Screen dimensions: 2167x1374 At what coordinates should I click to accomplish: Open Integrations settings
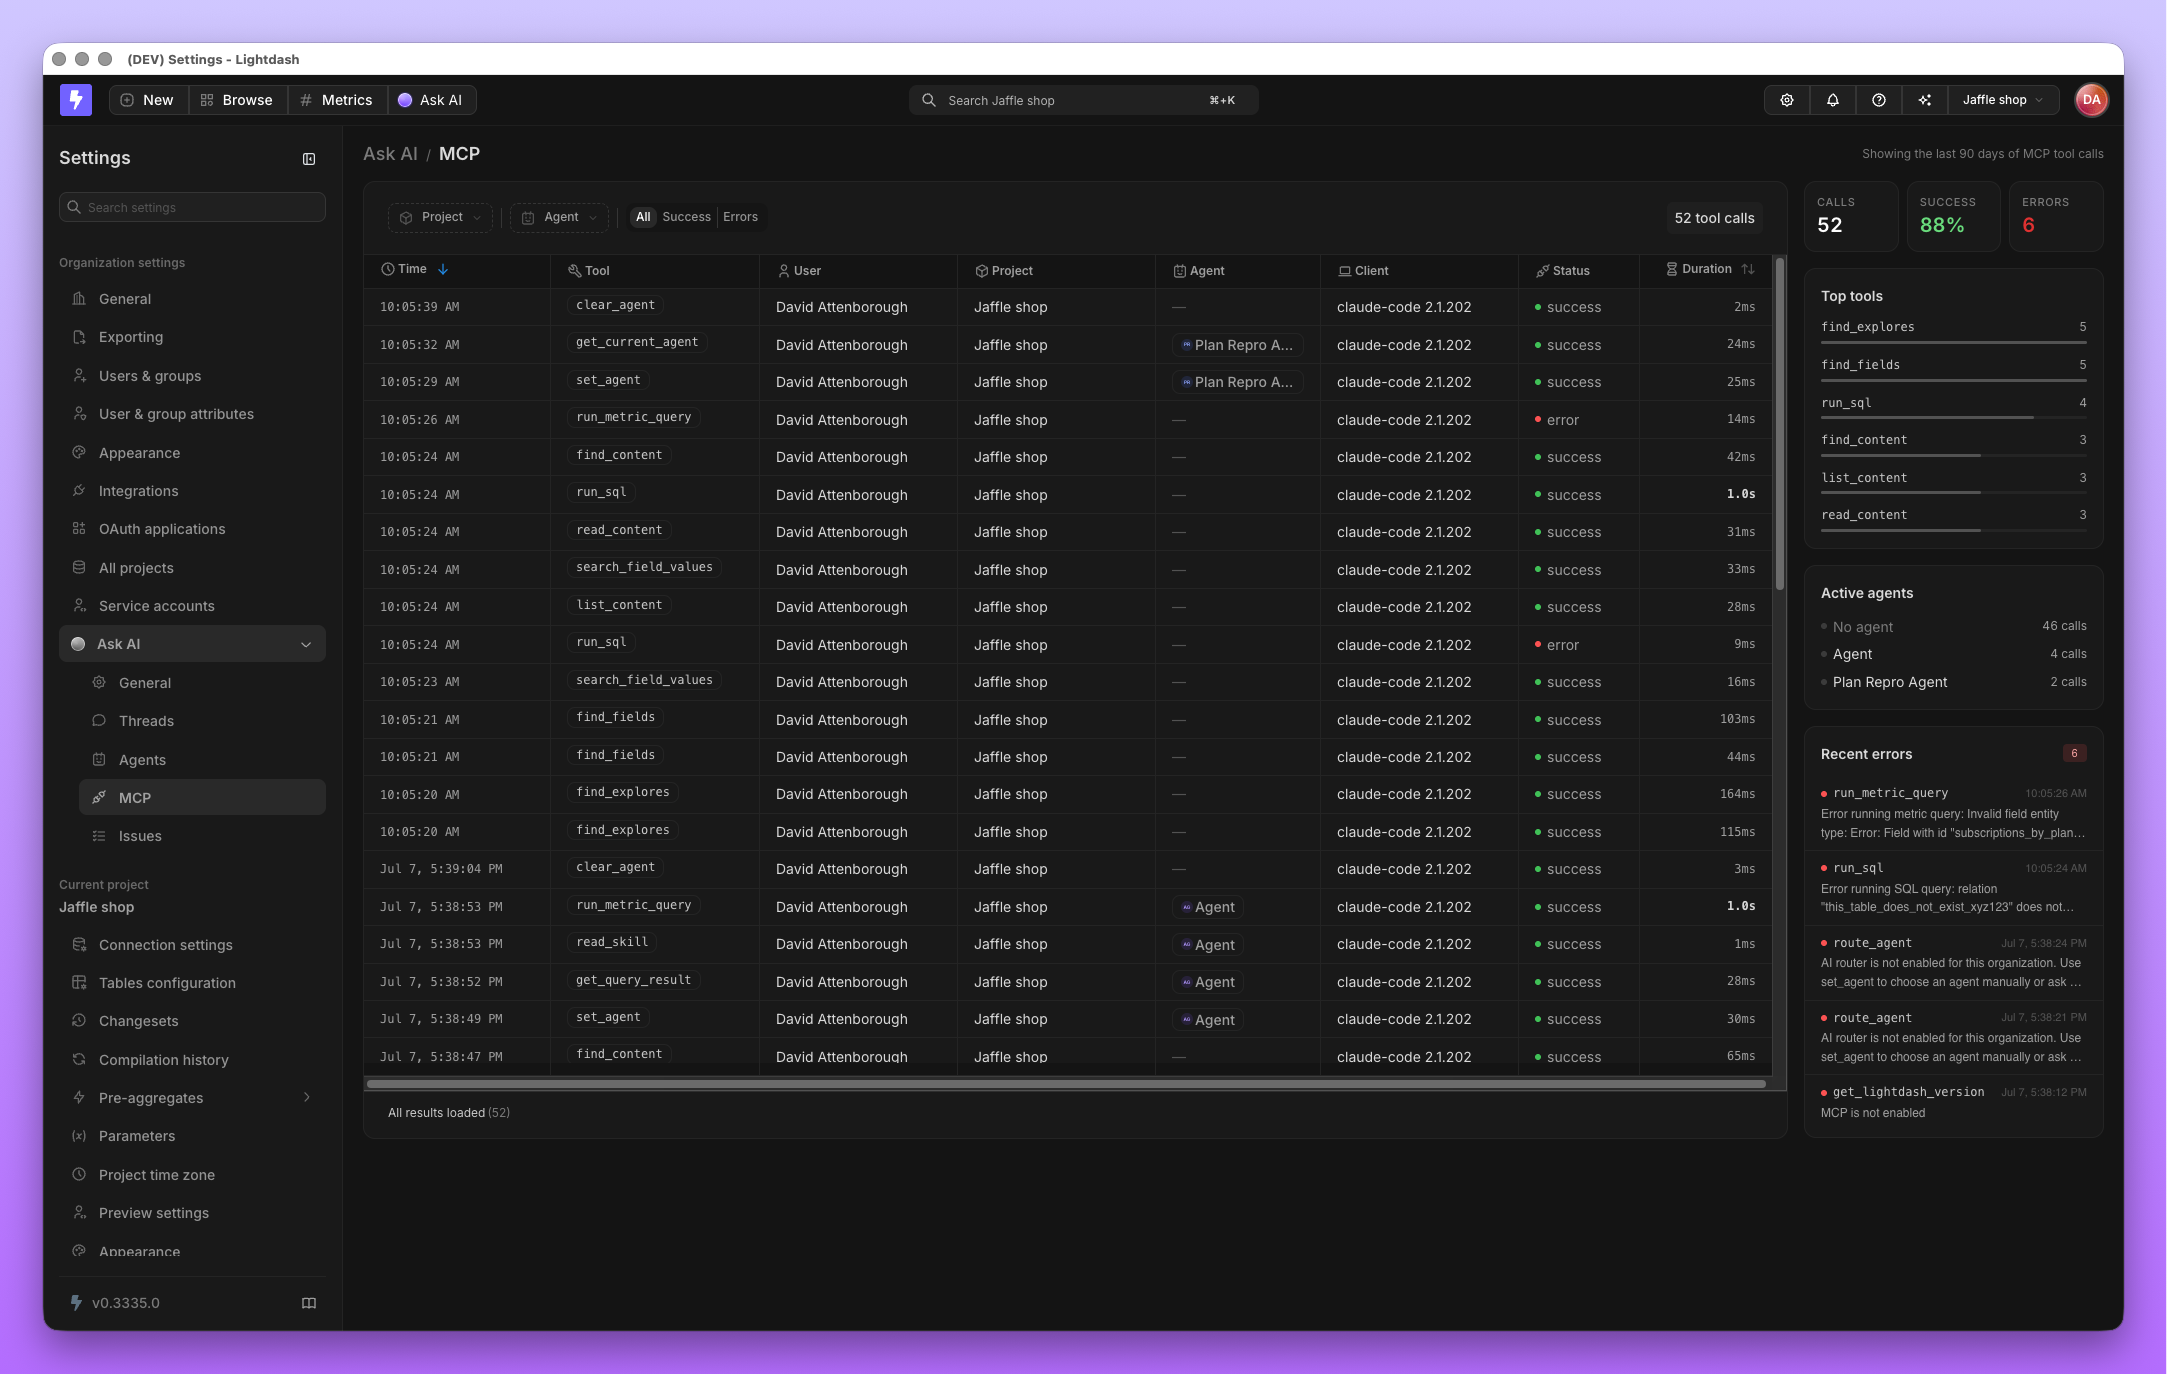(x=192, y=491)
